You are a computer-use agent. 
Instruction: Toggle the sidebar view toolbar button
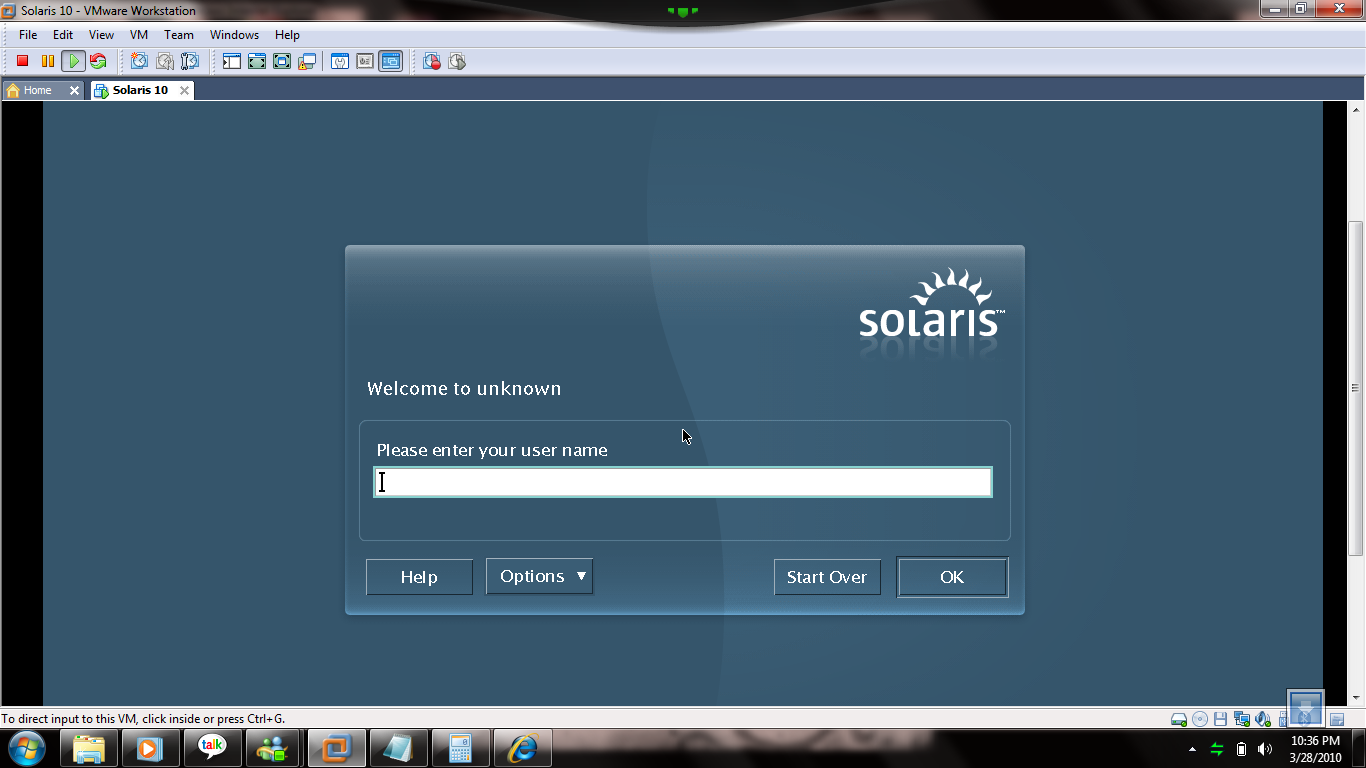pos(232,62)
